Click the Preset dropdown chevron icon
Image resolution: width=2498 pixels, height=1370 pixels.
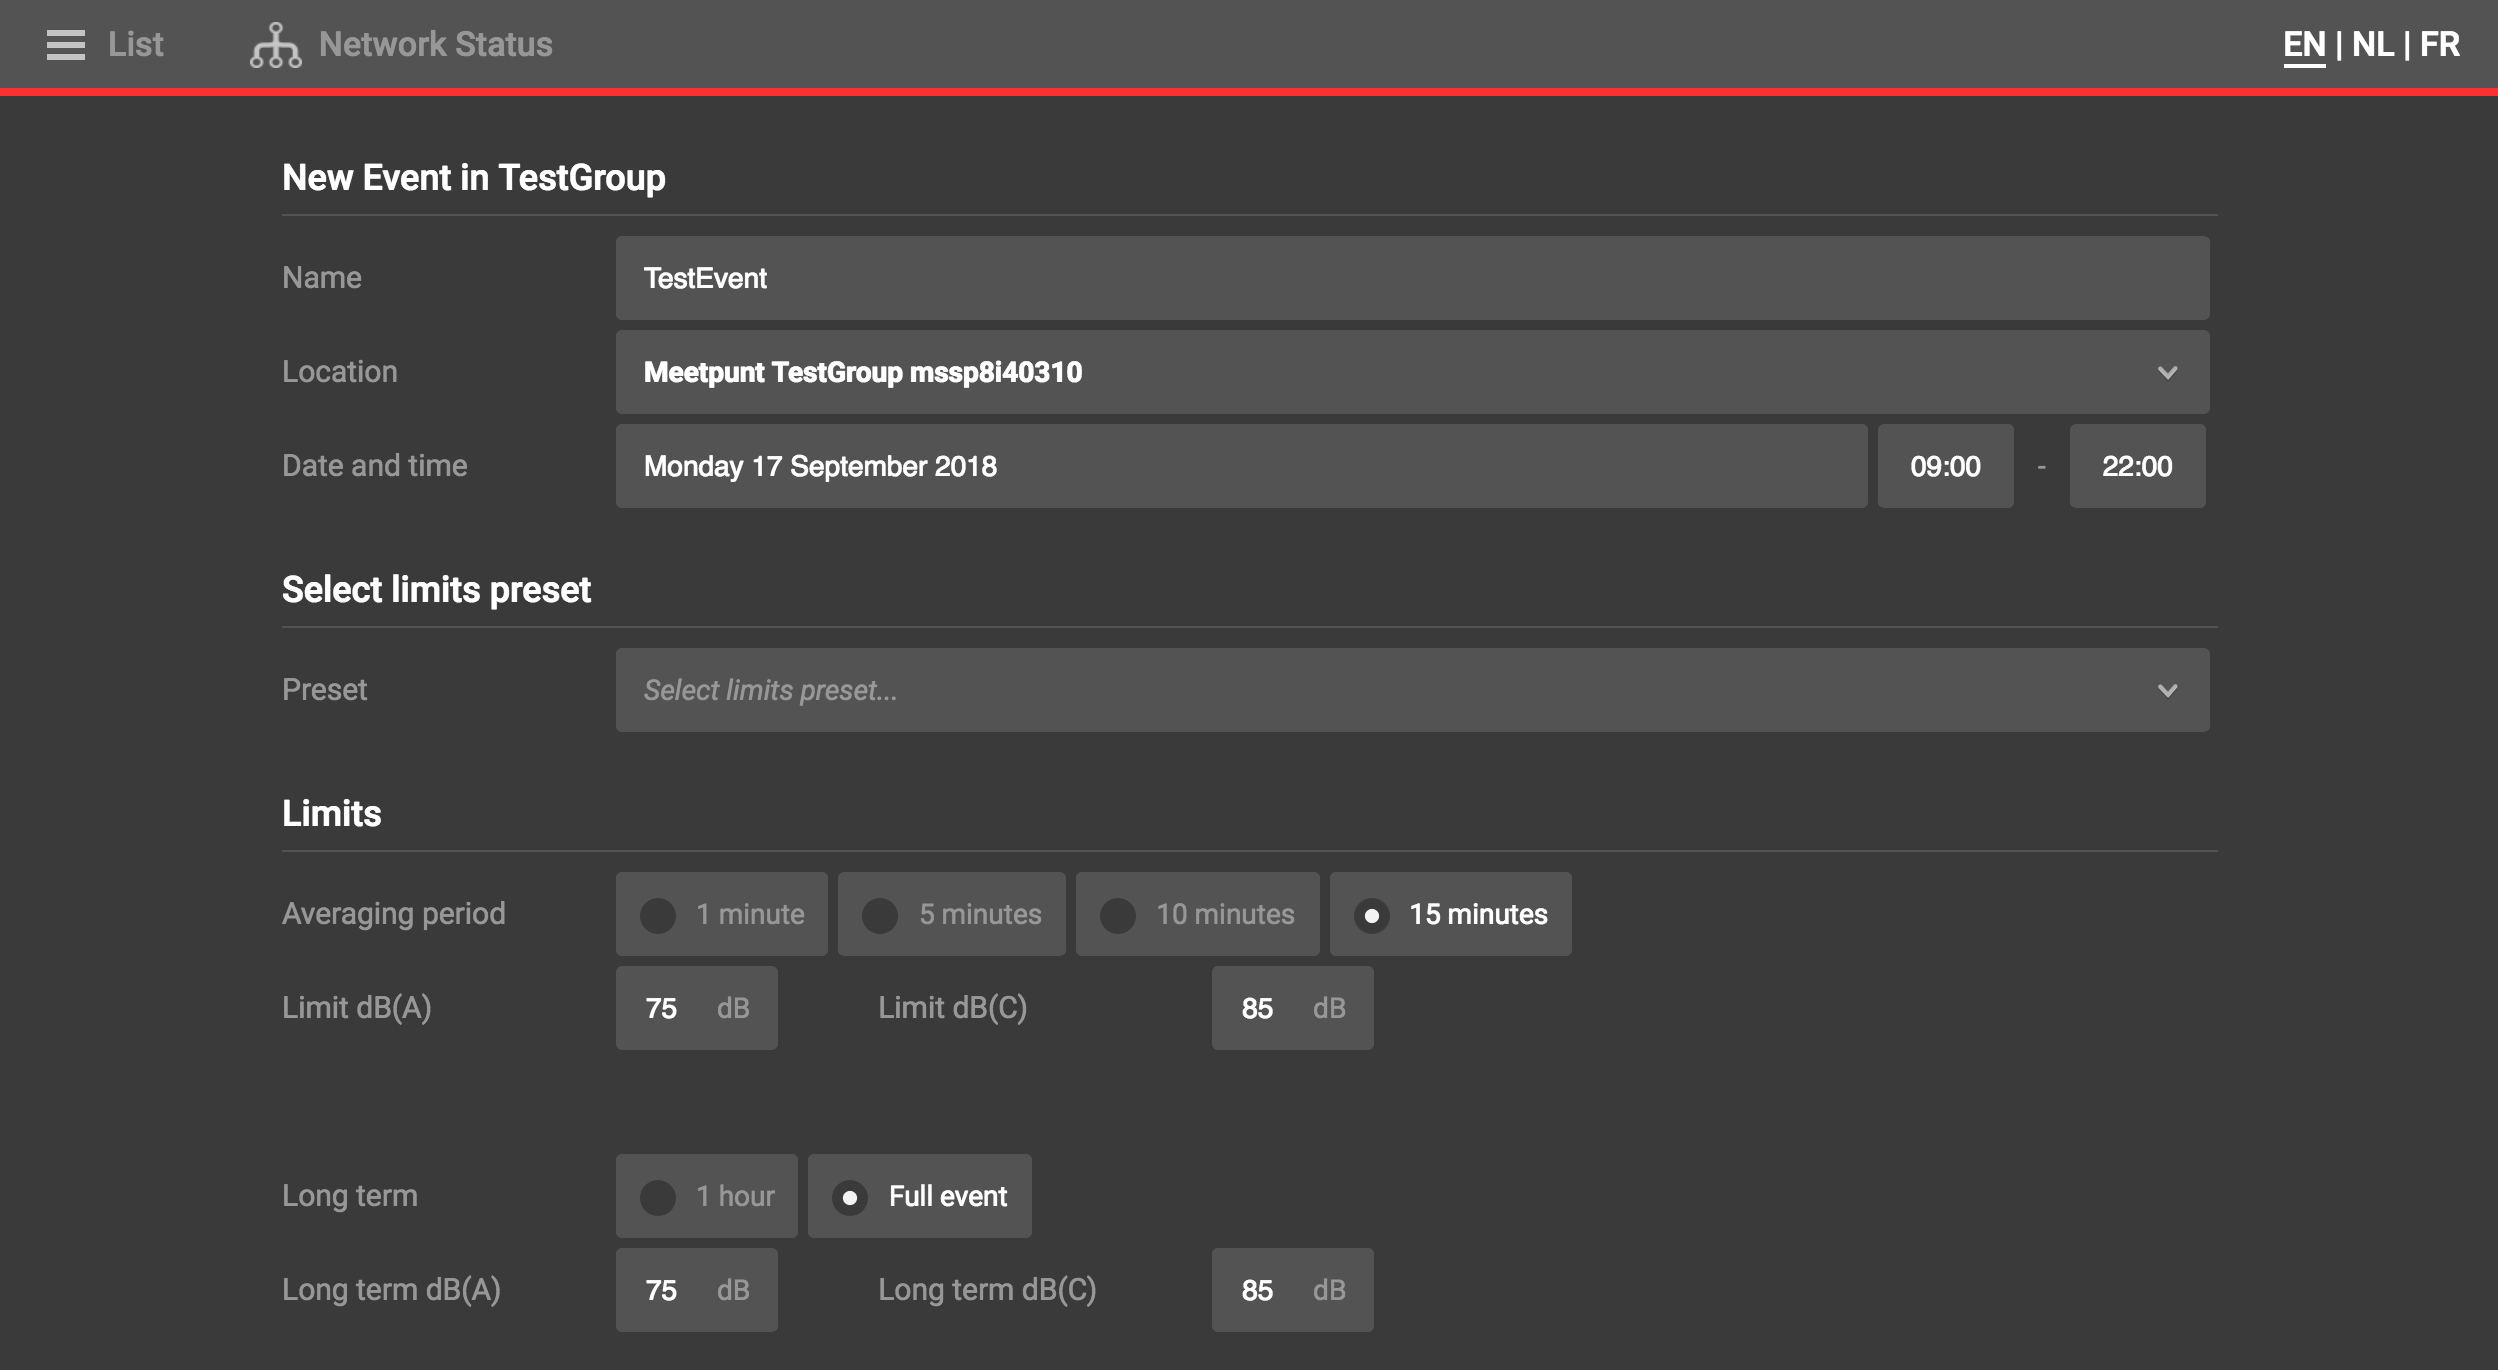pos(2166,690)
